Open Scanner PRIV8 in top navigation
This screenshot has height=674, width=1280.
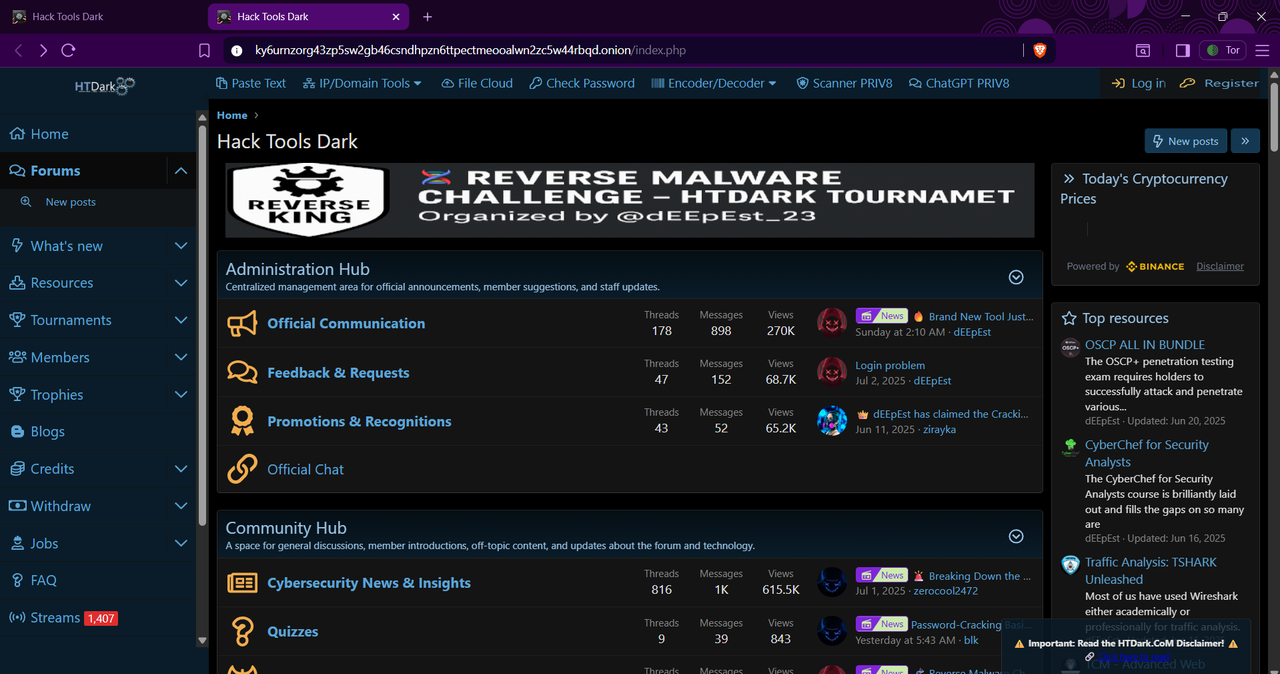point(844,83)
